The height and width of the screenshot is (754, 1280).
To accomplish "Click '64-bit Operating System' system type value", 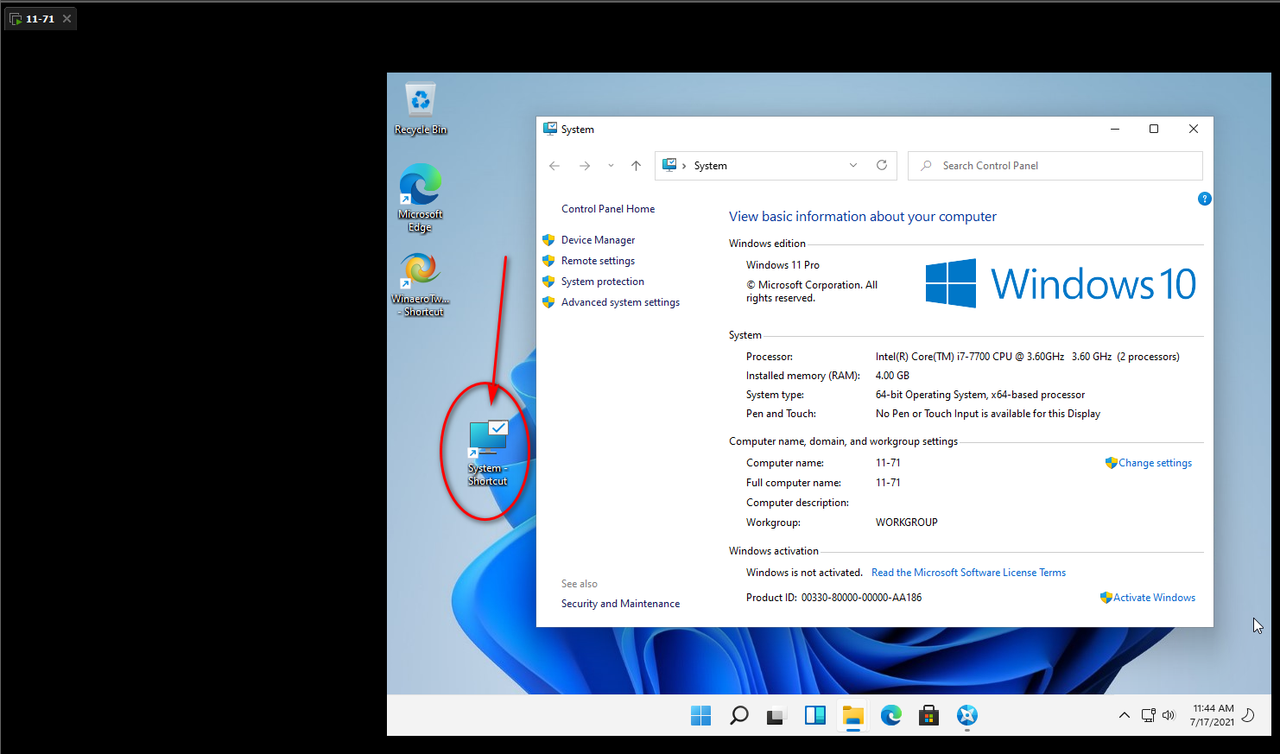I will (x=980, y=395).
